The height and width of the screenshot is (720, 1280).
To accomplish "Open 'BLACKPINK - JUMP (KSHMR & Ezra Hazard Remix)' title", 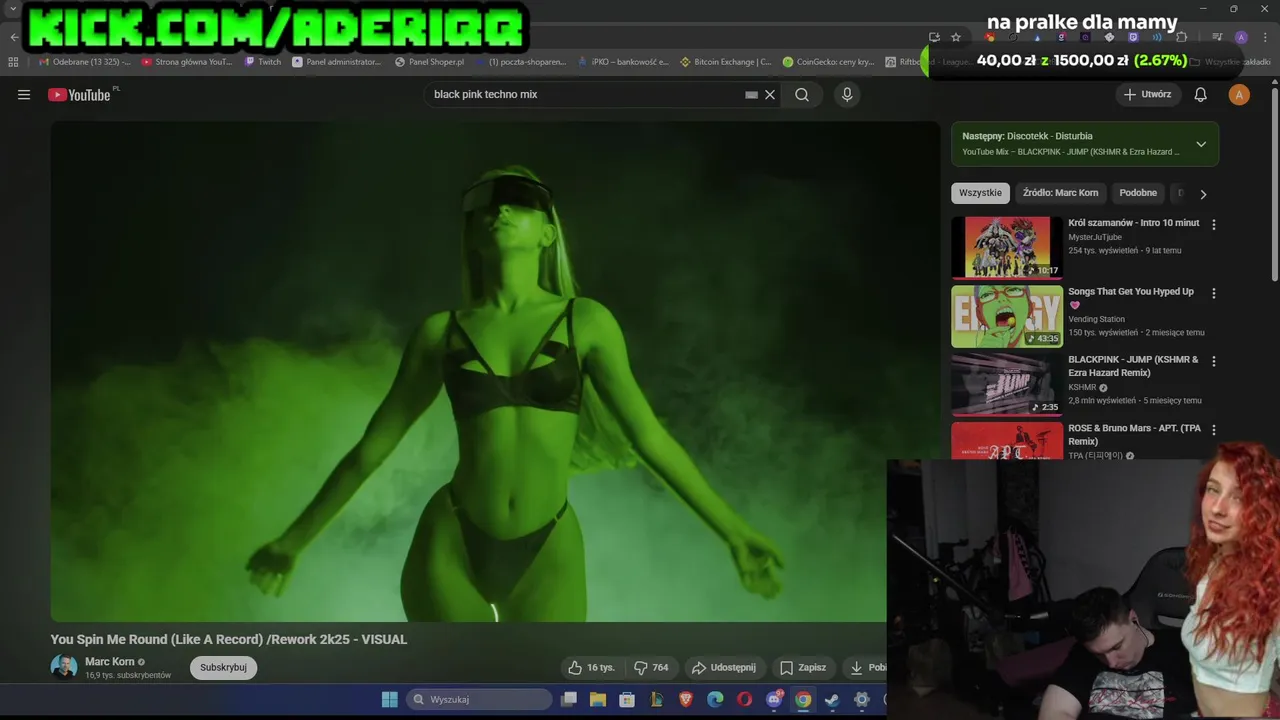I will [1133, 366].
